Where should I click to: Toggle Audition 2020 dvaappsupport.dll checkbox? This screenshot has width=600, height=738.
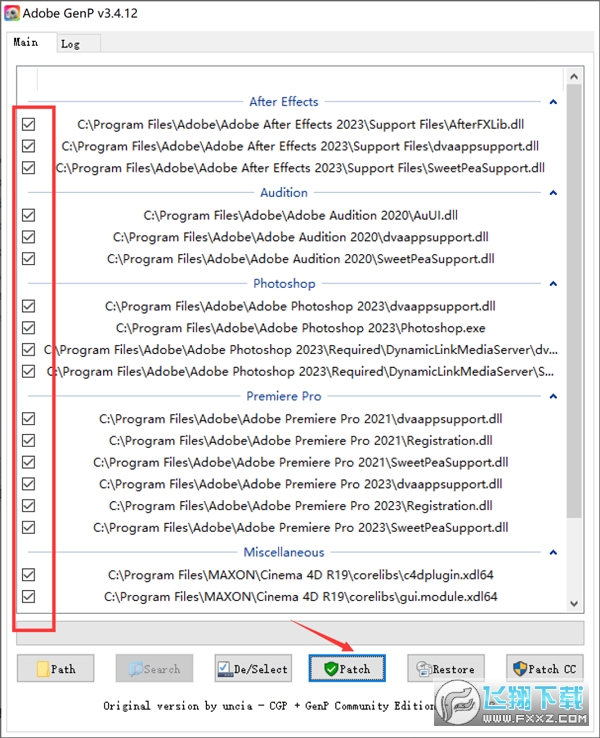(29, 237)
